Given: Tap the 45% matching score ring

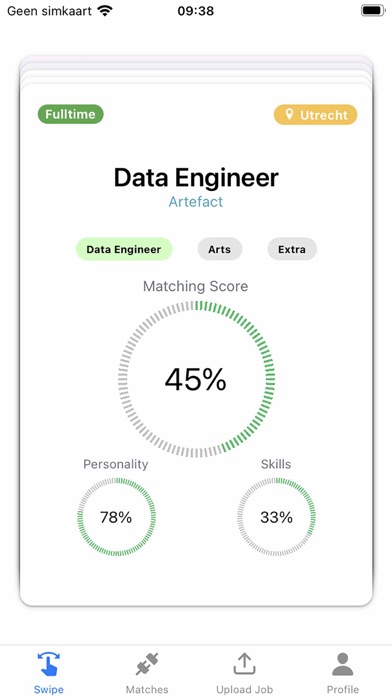Looking at the screenshot, I should click(196, 380).
